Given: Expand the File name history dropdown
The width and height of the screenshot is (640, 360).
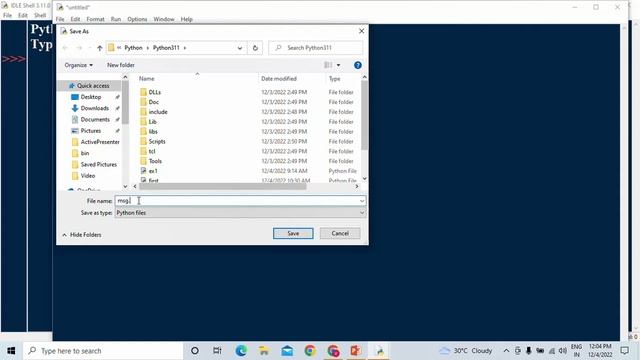Looking at the screenshot, I should [362, 201].
